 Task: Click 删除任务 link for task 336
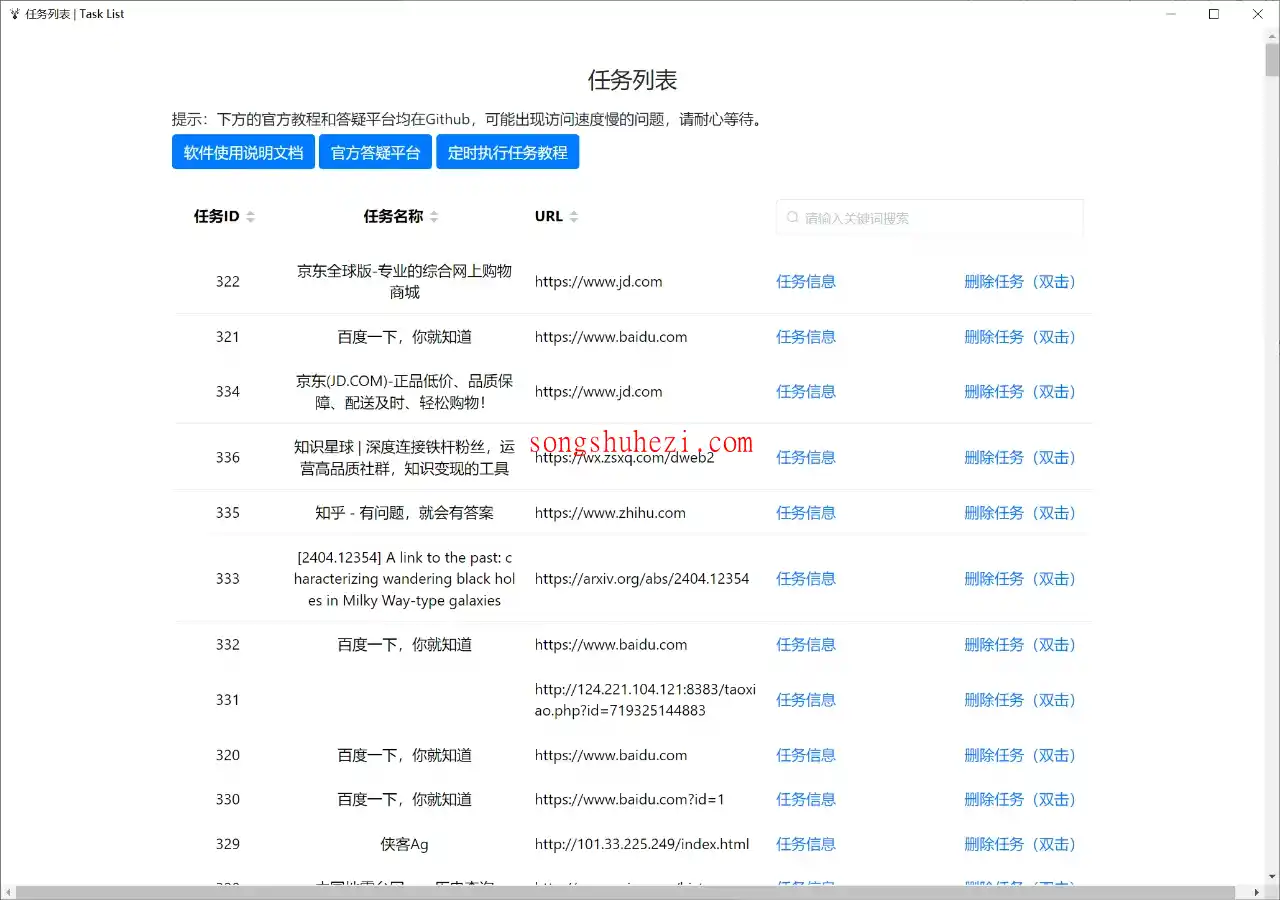[1022, 458]
